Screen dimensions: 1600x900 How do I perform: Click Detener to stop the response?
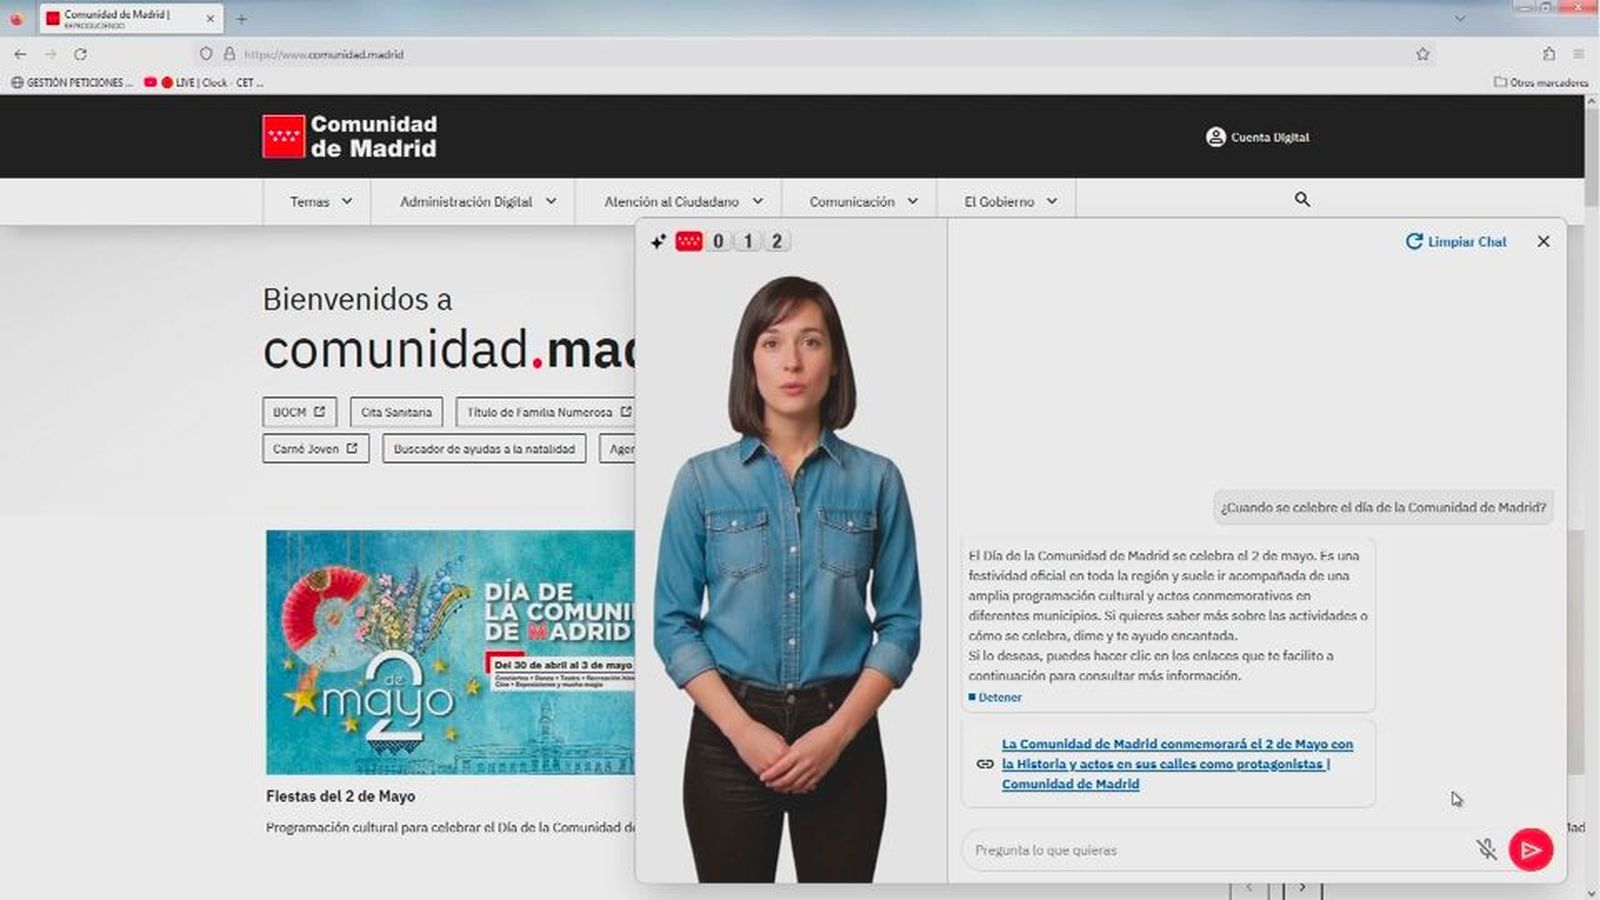point(995,697)
